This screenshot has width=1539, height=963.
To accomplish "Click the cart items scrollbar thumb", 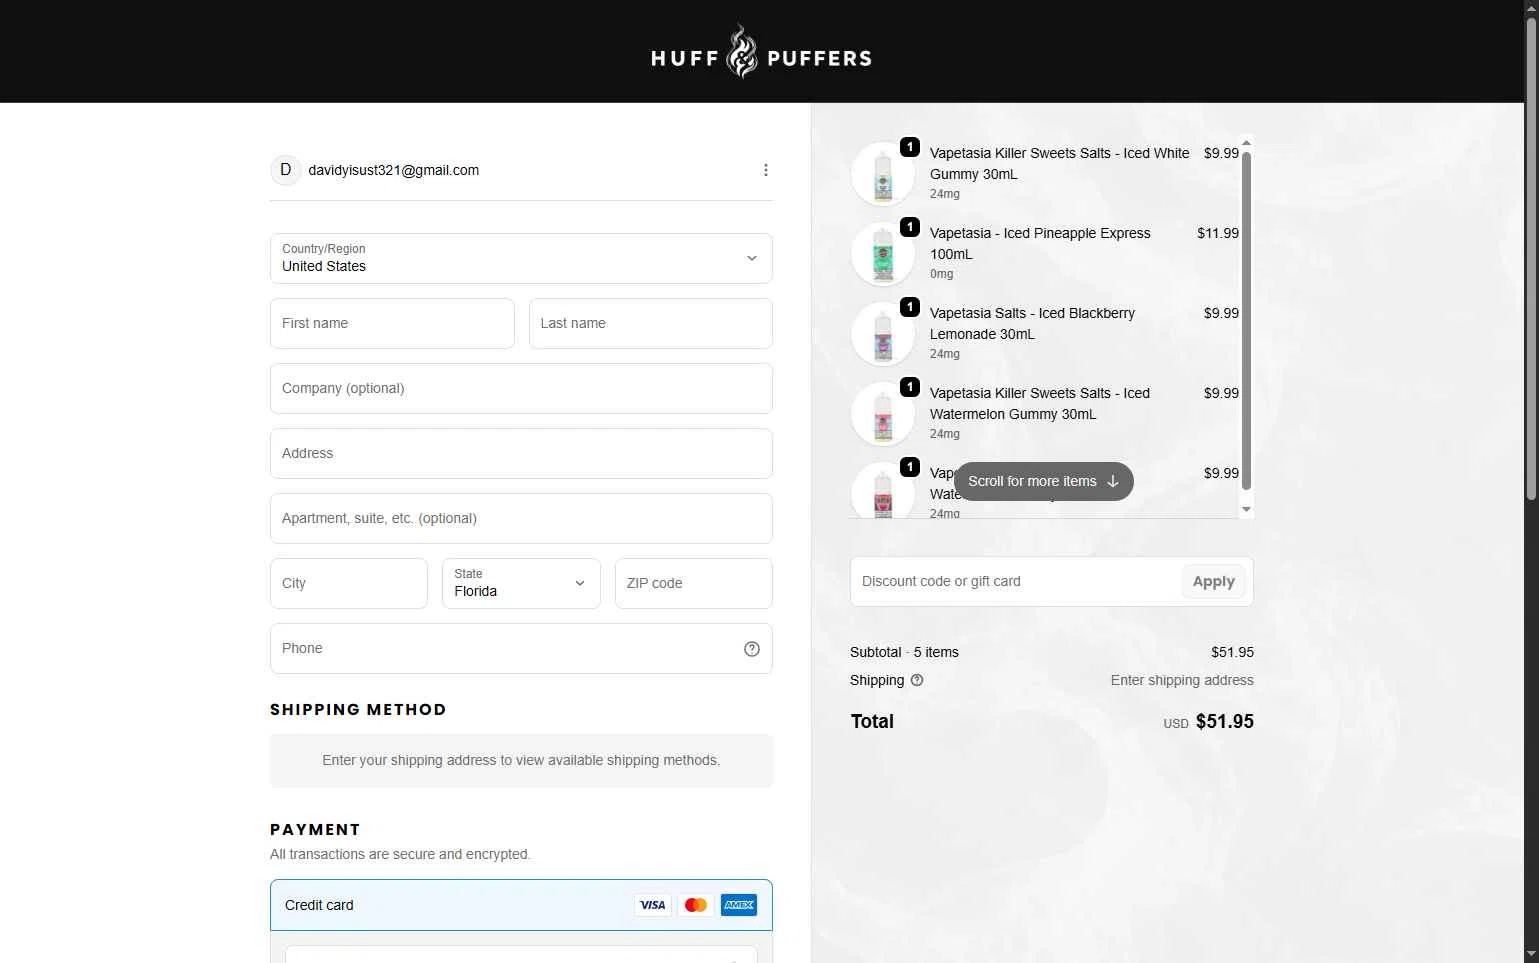I will pos(1246,320).
